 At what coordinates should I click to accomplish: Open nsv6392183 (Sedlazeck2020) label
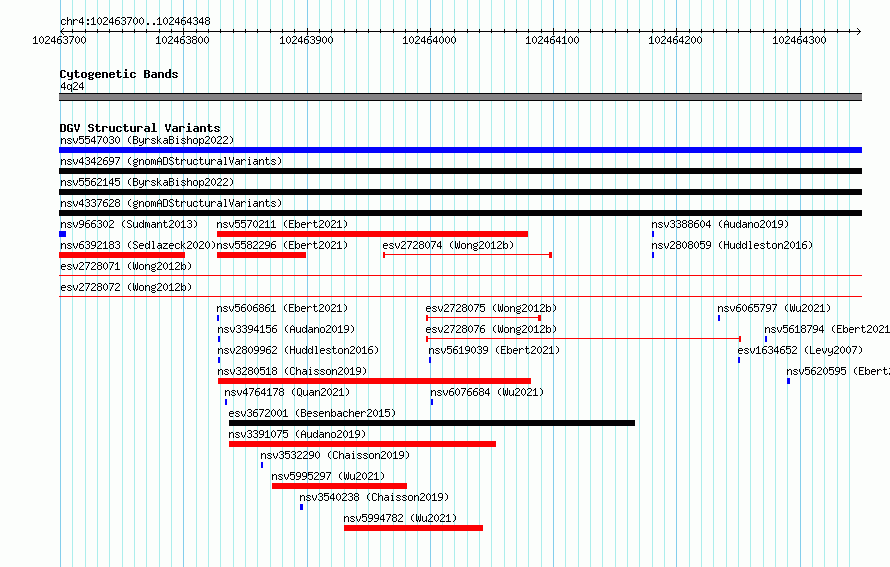click(138, 245)
